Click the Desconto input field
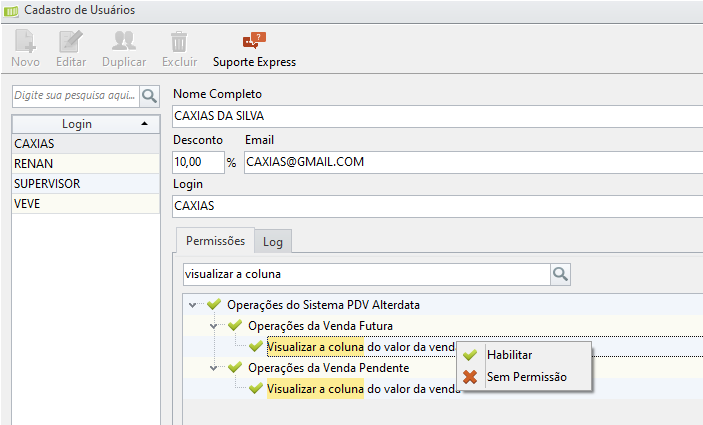Viewport: 703px width, 425px height. coord(197,161)
